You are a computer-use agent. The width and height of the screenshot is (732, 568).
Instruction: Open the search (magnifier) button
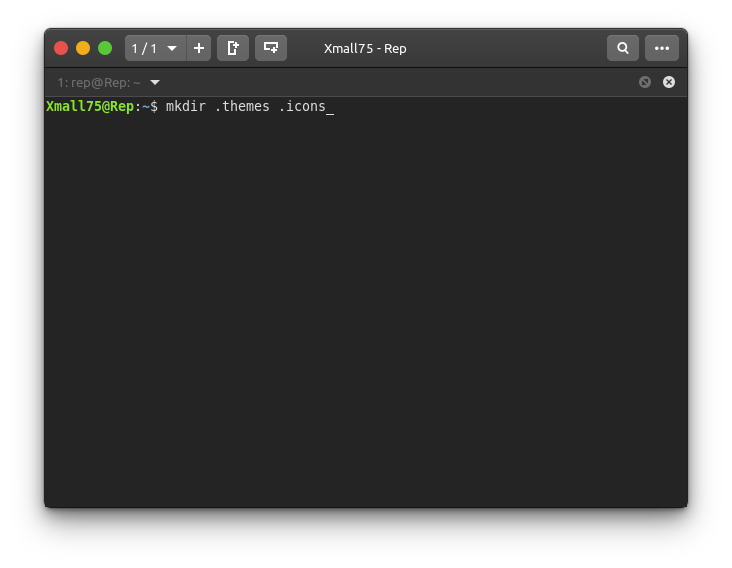coord(623,48)
